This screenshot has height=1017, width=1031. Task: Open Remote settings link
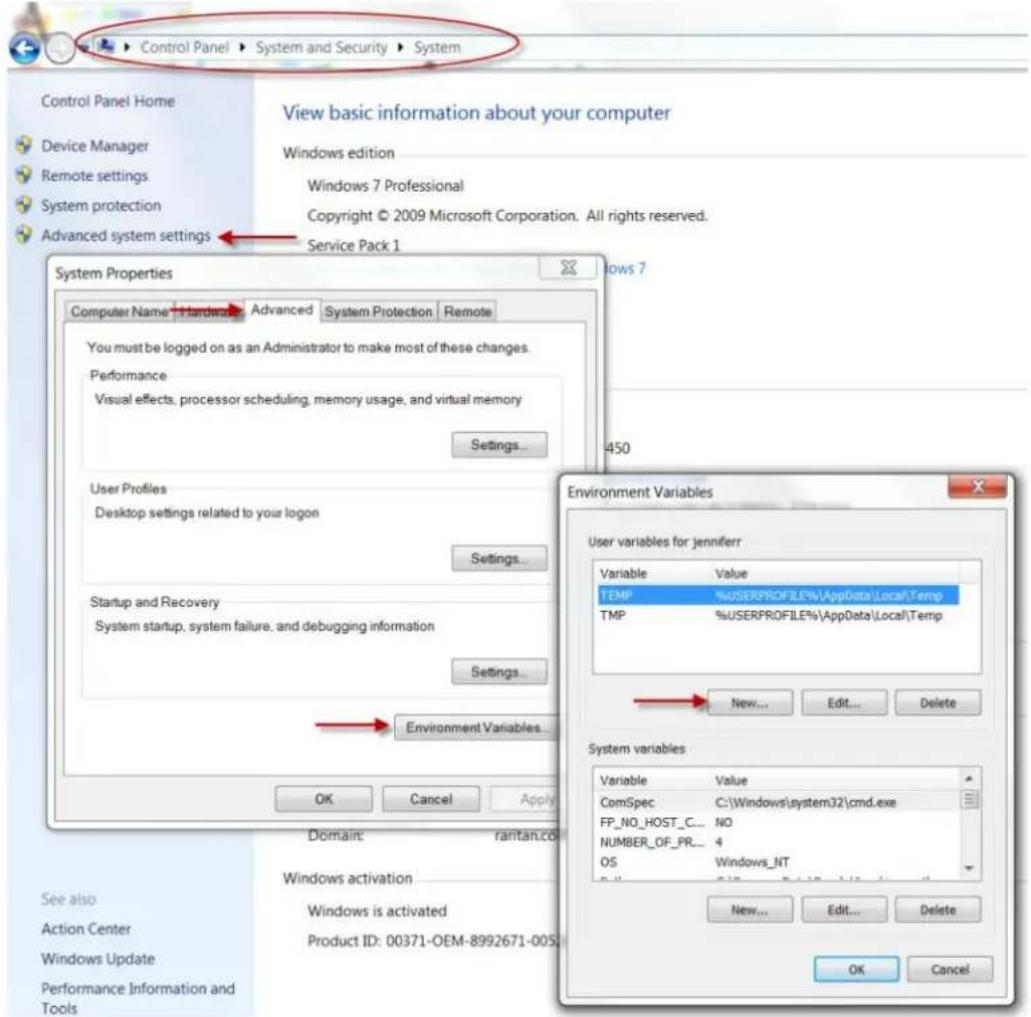95,176
